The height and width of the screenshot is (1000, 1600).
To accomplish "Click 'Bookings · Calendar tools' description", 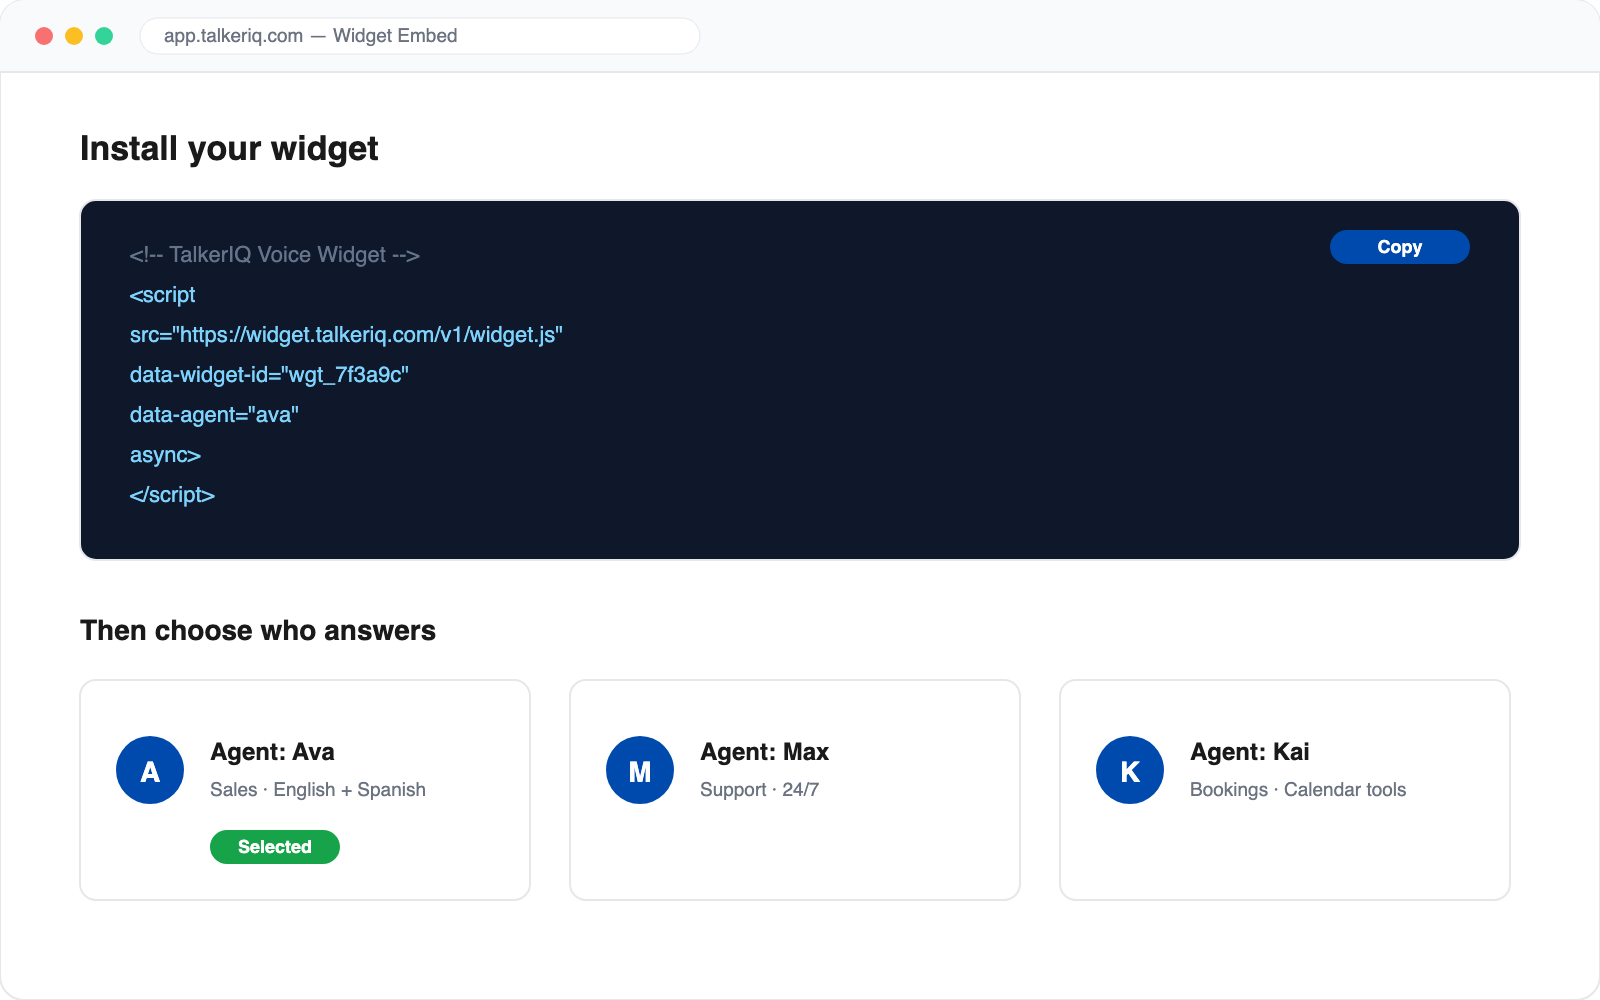I will click(1298, 790).
